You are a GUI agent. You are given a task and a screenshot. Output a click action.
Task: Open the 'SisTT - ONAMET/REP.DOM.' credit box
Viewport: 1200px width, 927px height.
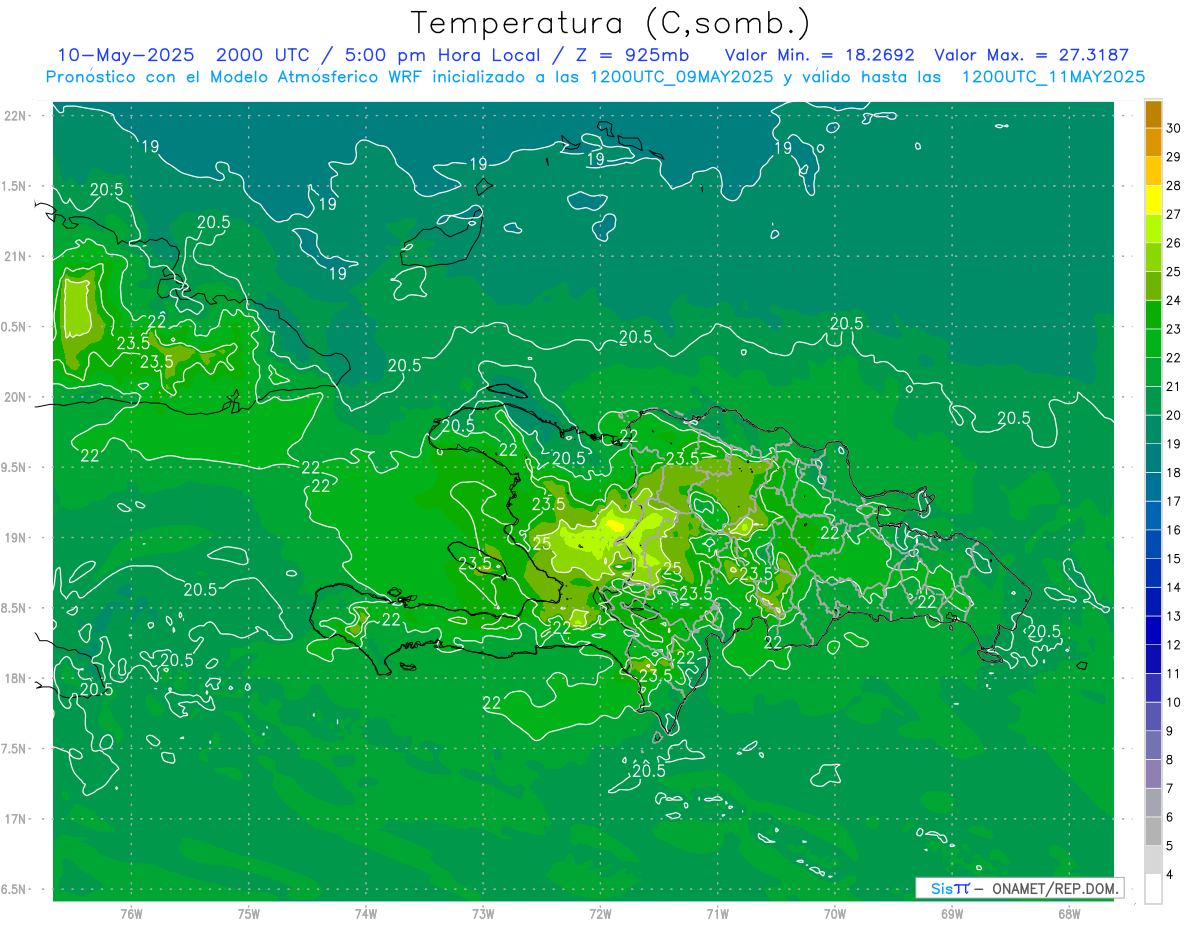click(x=1020, y=888)
